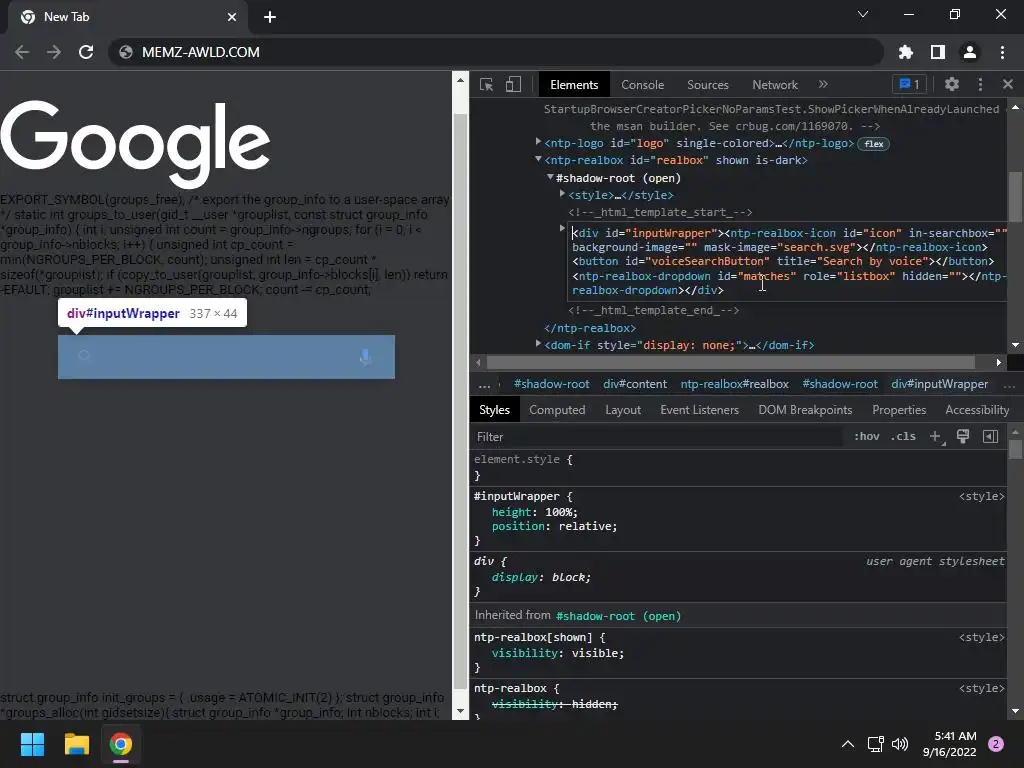
Task: Switch to the Elements tab
Action: pos(573,85)
